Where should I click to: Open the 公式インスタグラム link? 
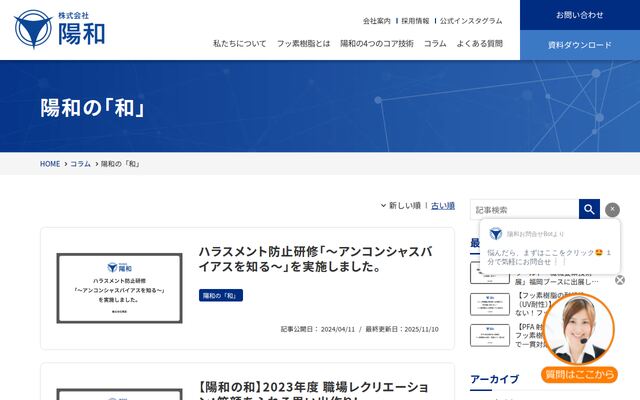click(471, 21)
